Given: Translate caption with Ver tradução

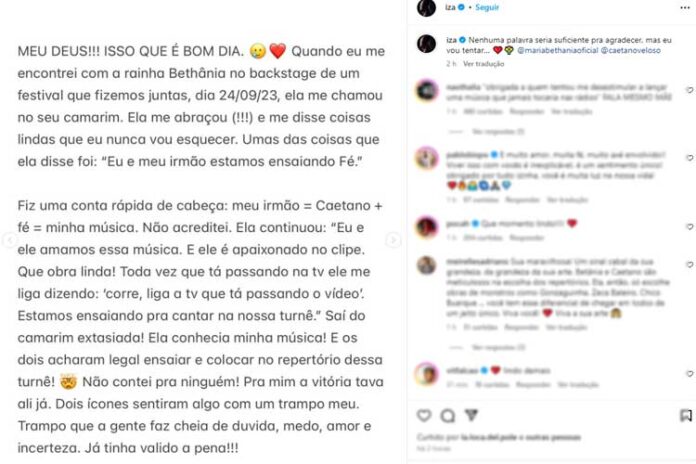Looking at the screenshot, I should coord(483,64).
